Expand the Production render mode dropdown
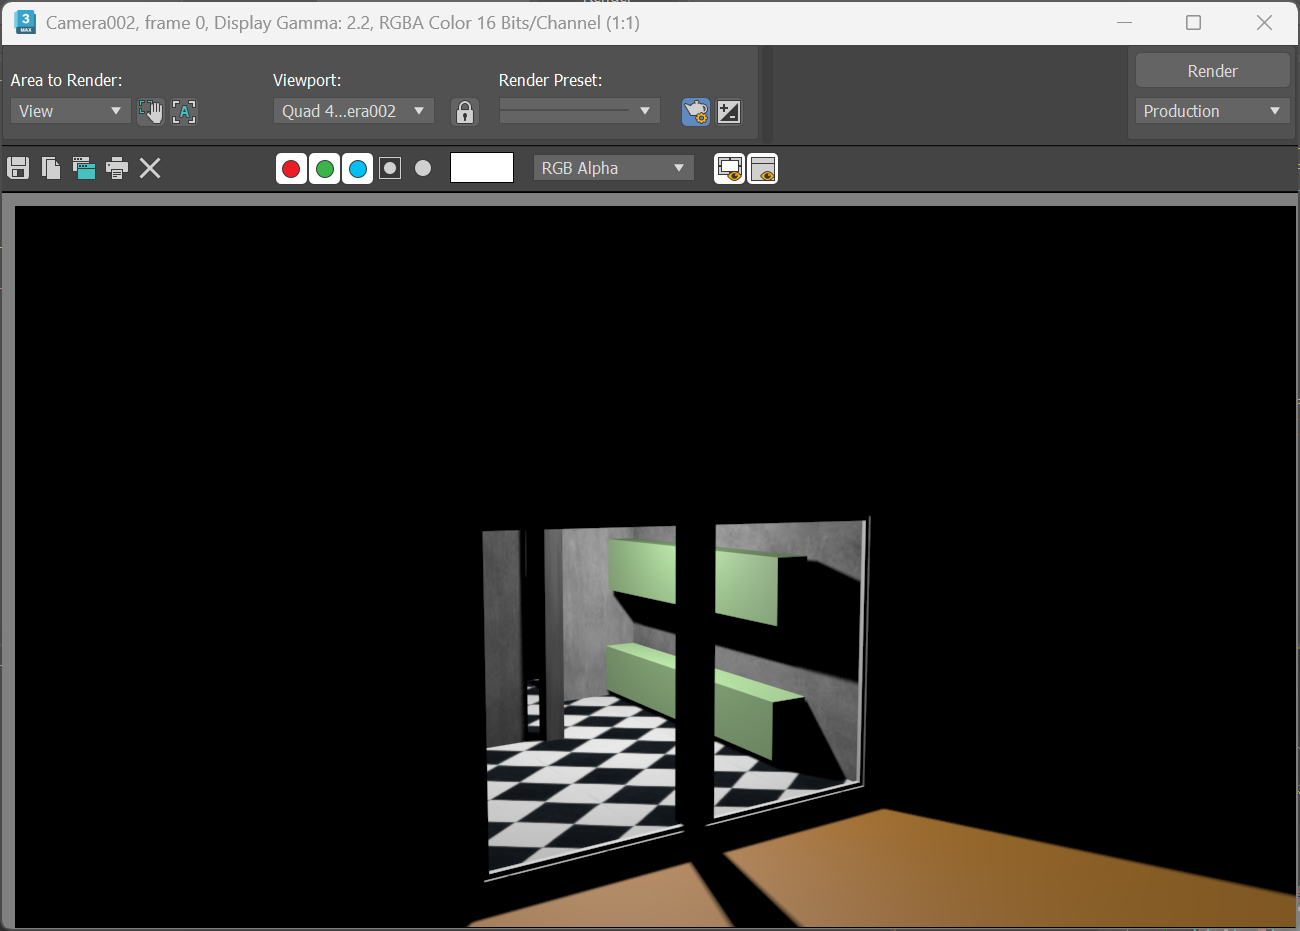Viewport: 1300px width, 931px height. 1212,111
